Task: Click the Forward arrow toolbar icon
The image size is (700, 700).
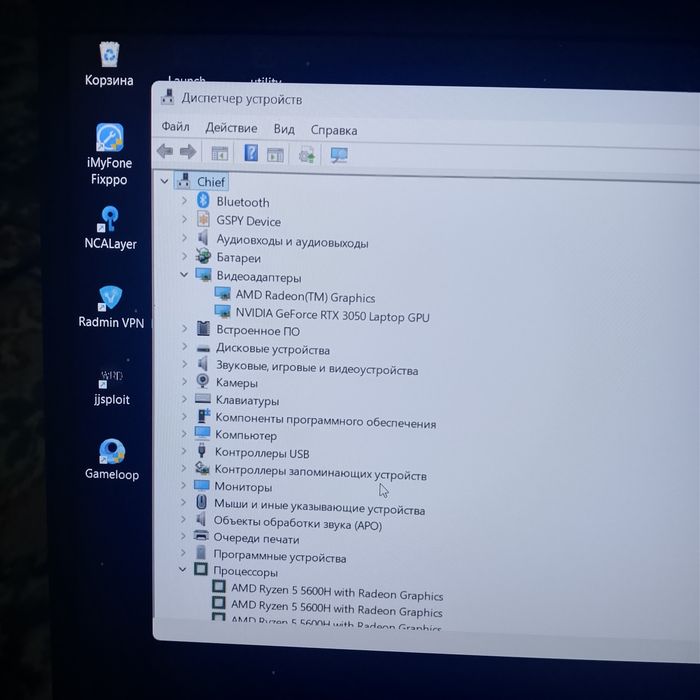Action: point(188,151)
